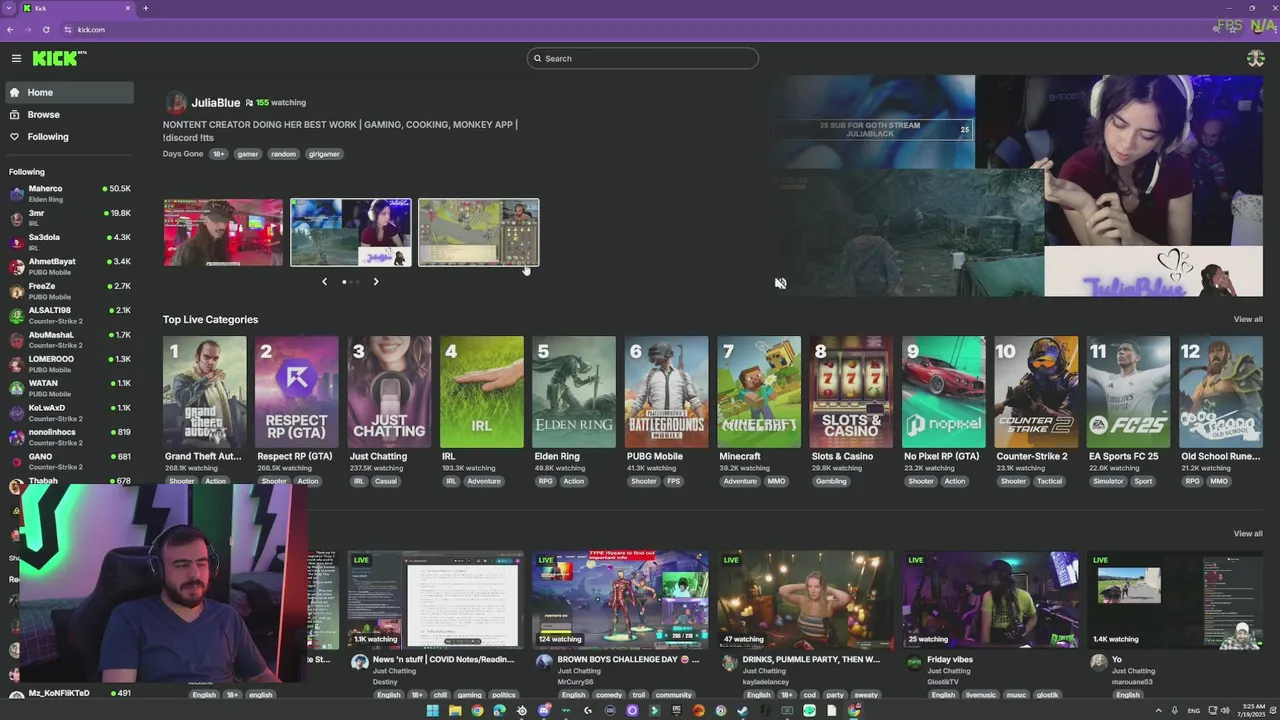The height and width of the screenshot is (720, 1280).
Task: Open PUBG Mobile category card
Action: [667, 392]
